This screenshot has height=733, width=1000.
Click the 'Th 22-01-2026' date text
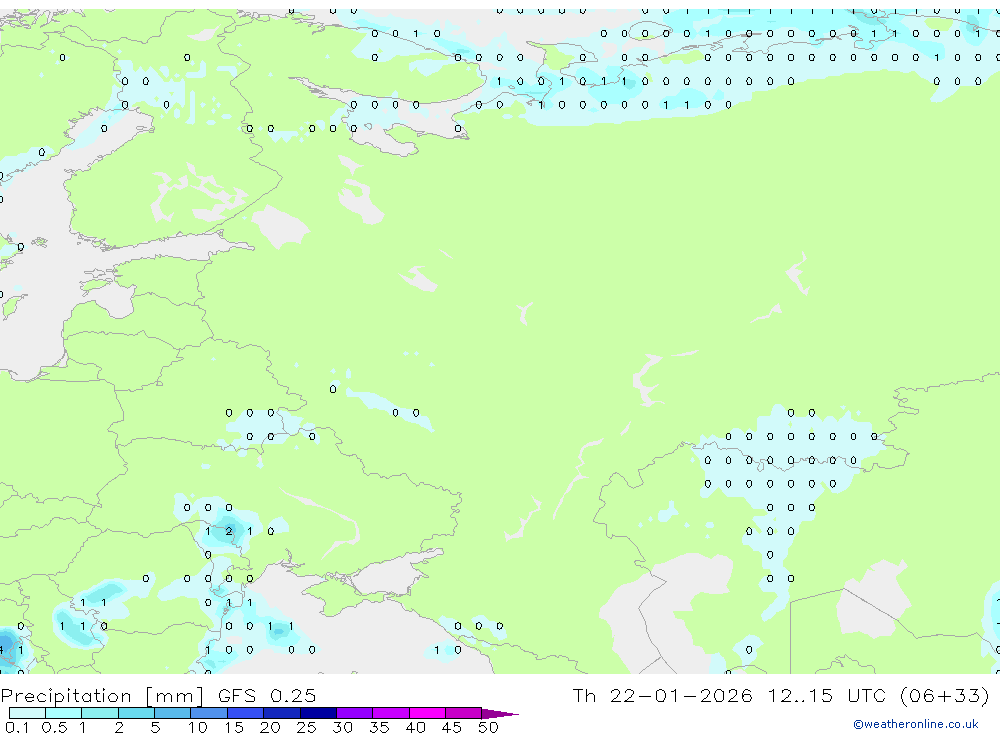coord(662,695)
